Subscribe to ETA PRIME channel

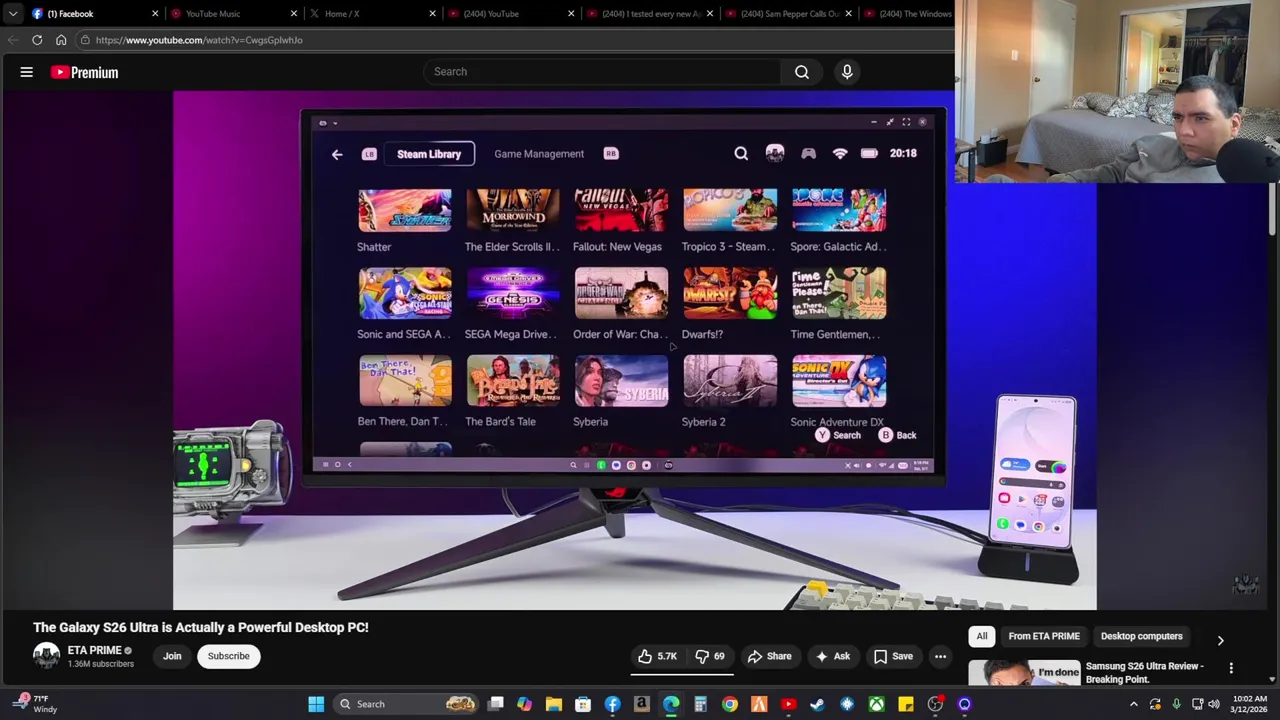(228, 656)
